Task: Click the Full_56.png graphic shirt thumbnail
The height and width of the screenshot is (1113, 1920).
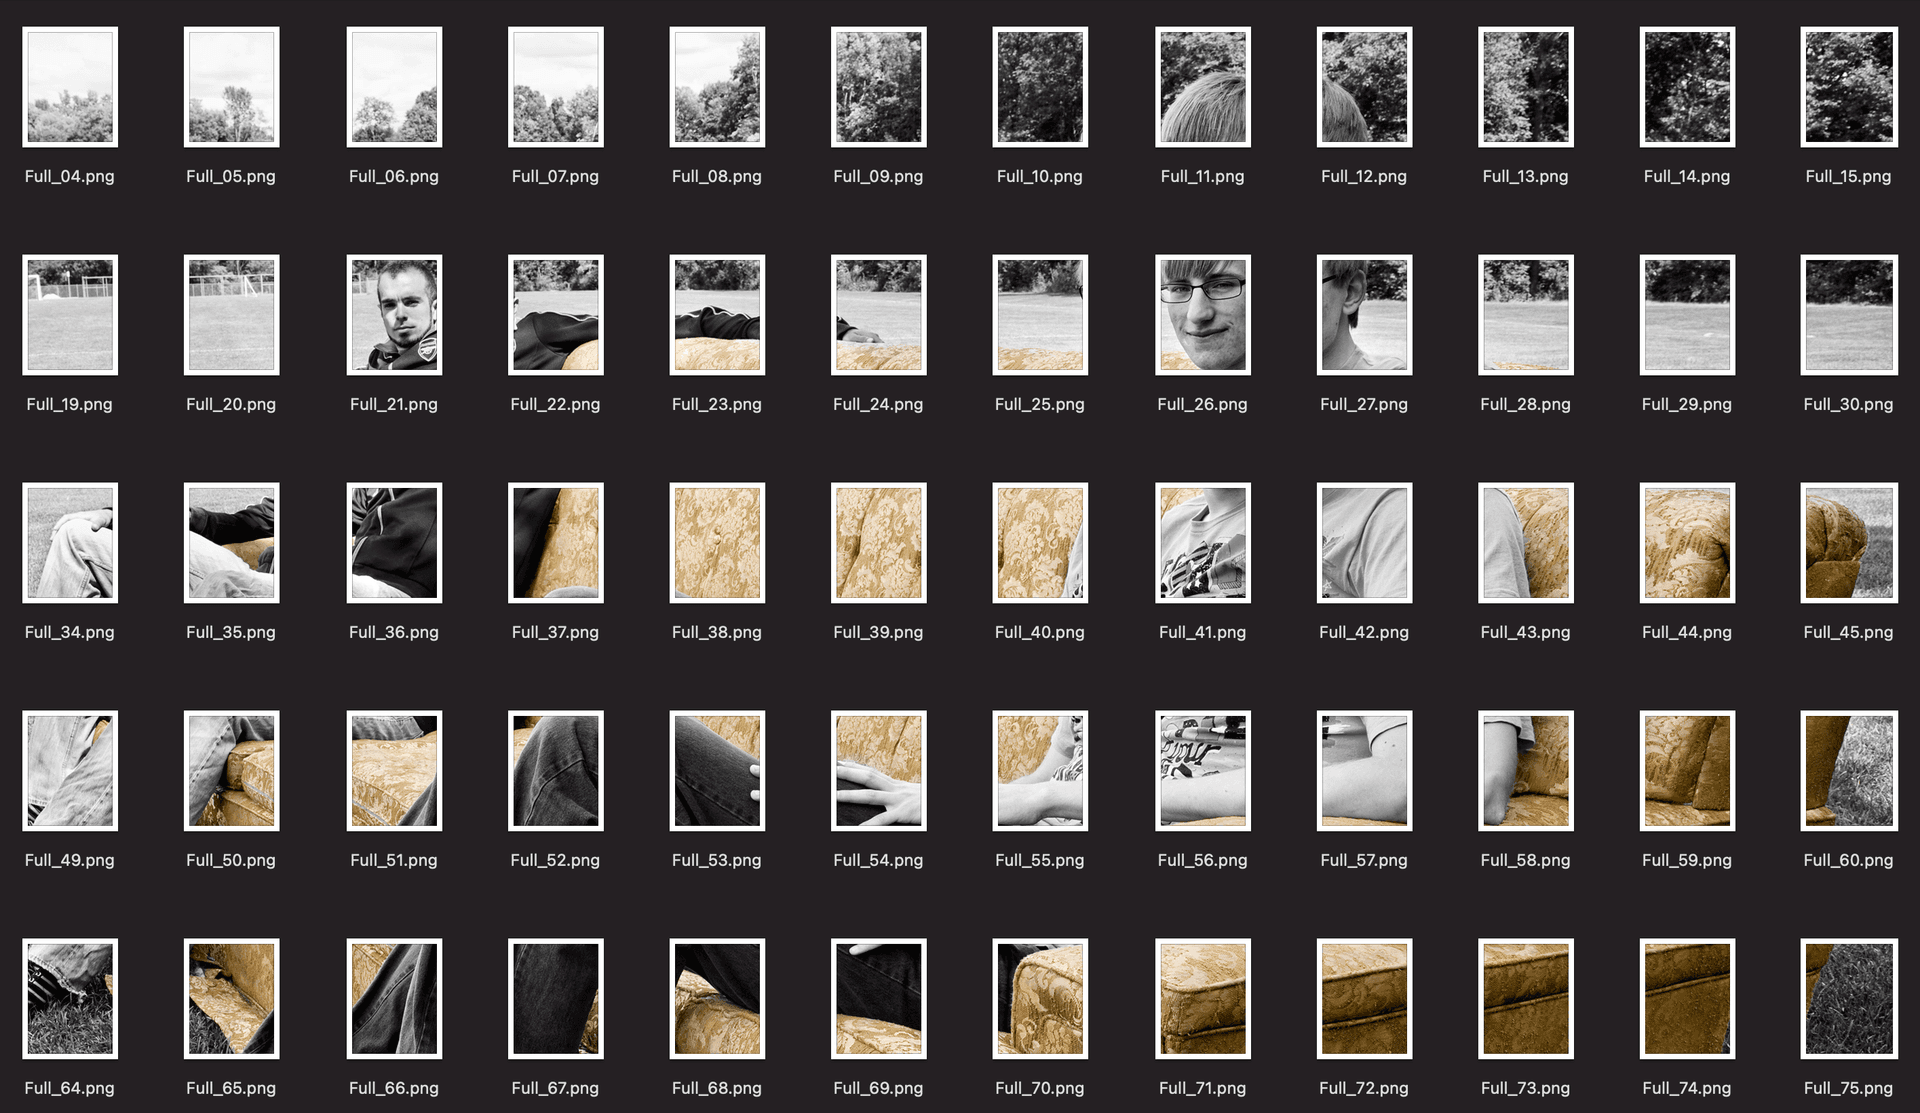Action: tap(1201, 770)
